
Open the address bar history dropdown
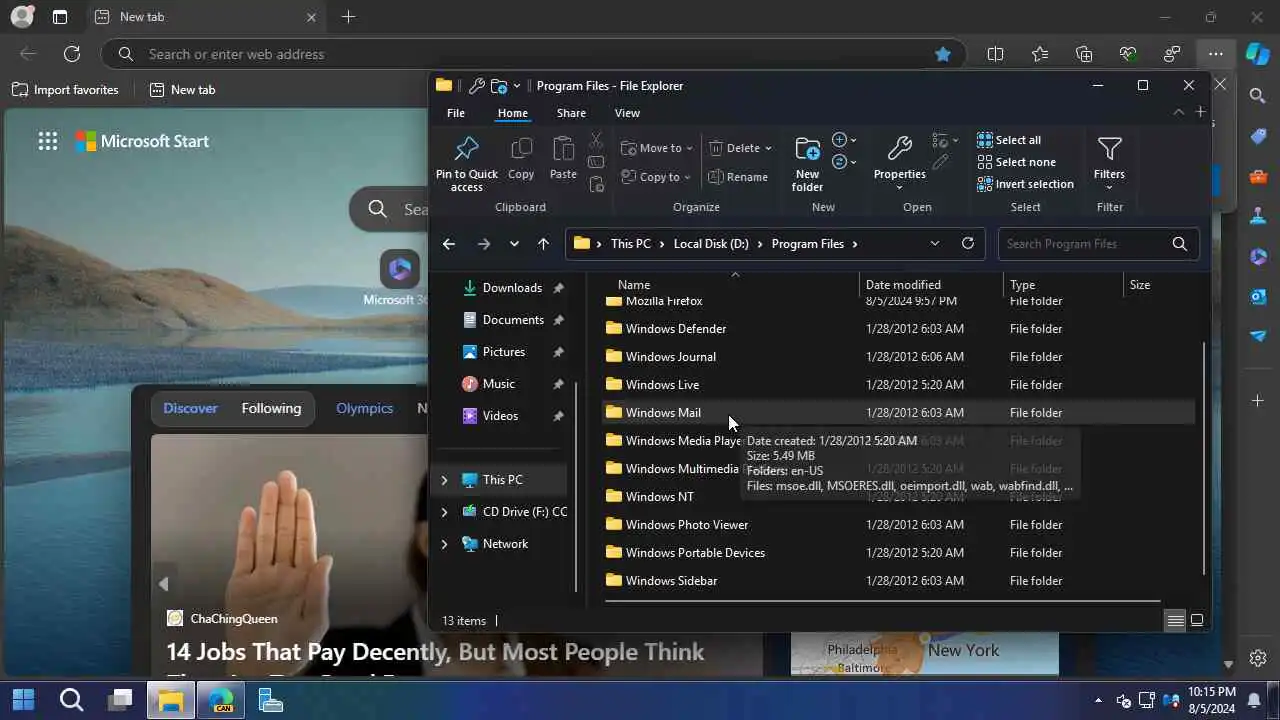click(x=935, y=243)
